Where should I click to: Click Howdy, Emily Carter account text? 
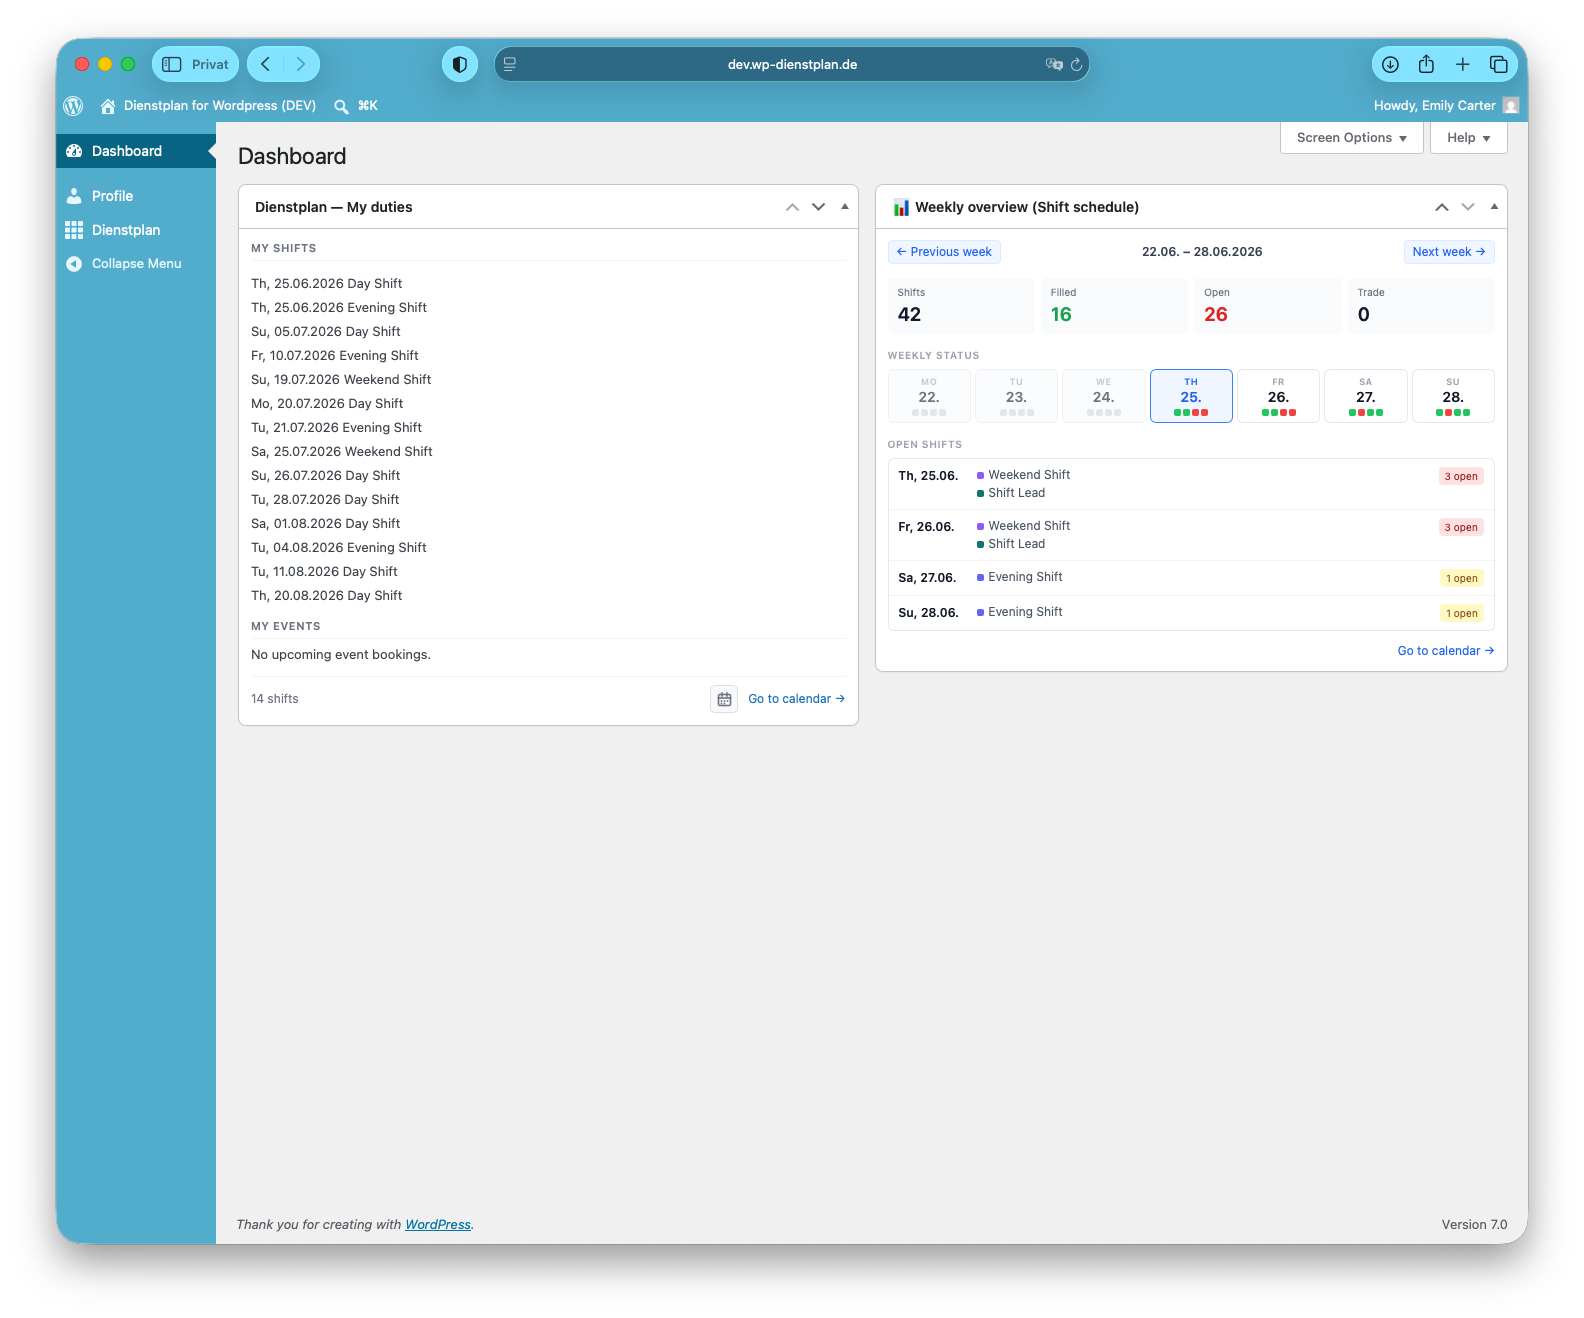tap(1434, 106)
